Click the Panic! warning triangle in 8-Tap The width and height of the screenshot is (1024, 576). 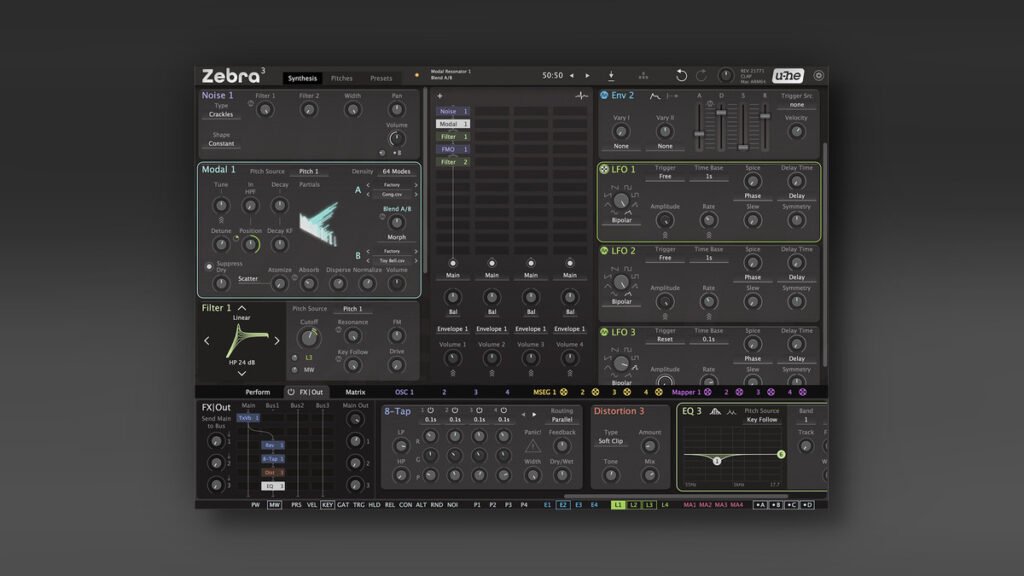(532, 447)
